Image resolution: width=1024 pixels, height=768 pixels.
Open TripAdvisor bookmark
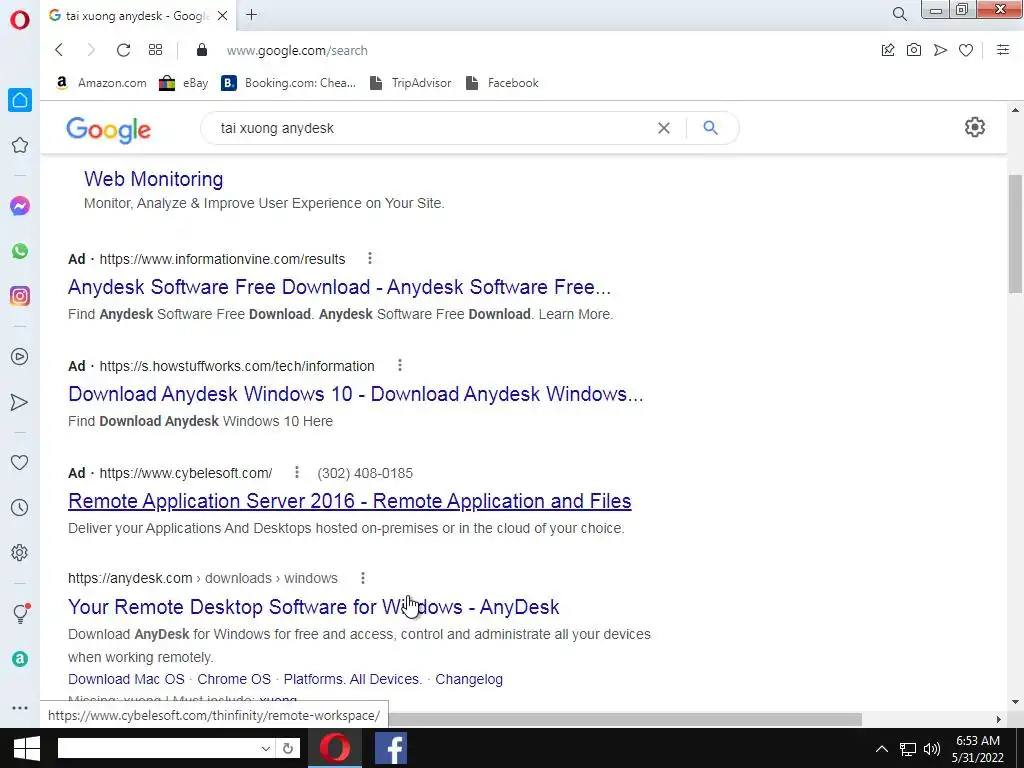click(x=410, y=83)
